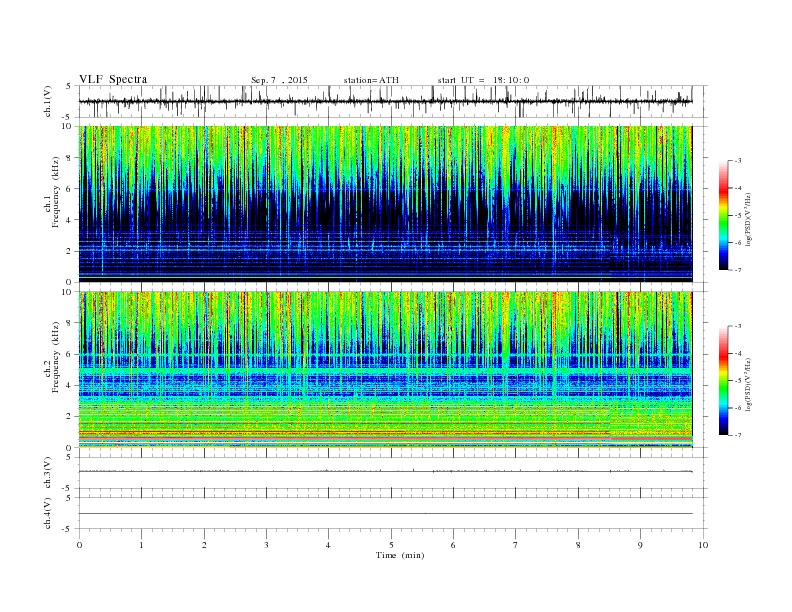Click the upper ch.1 PSD color bar
The height and width of the screenshot is (612, 792).
coord(724,215)
